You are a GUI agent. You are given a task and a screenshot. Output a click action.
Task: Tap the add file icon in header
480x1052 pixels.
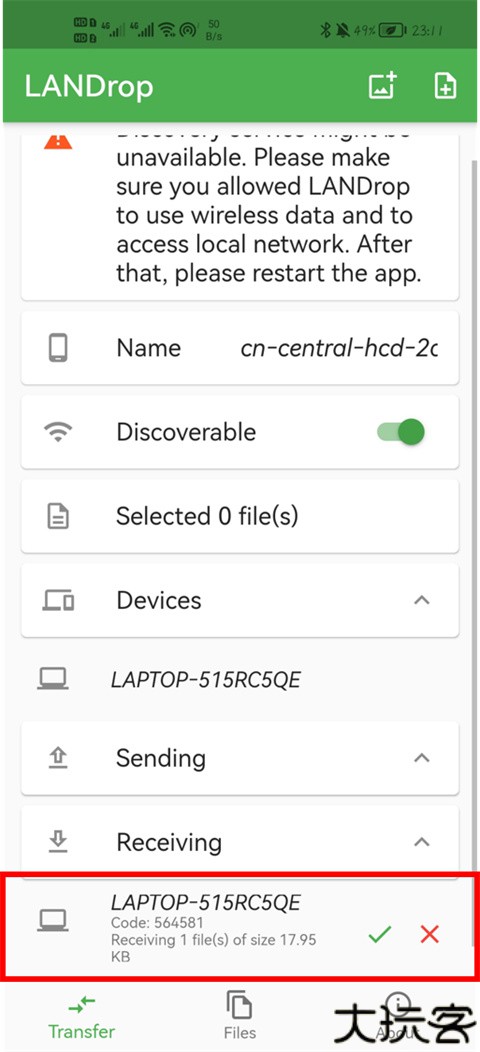coord(445,87)
